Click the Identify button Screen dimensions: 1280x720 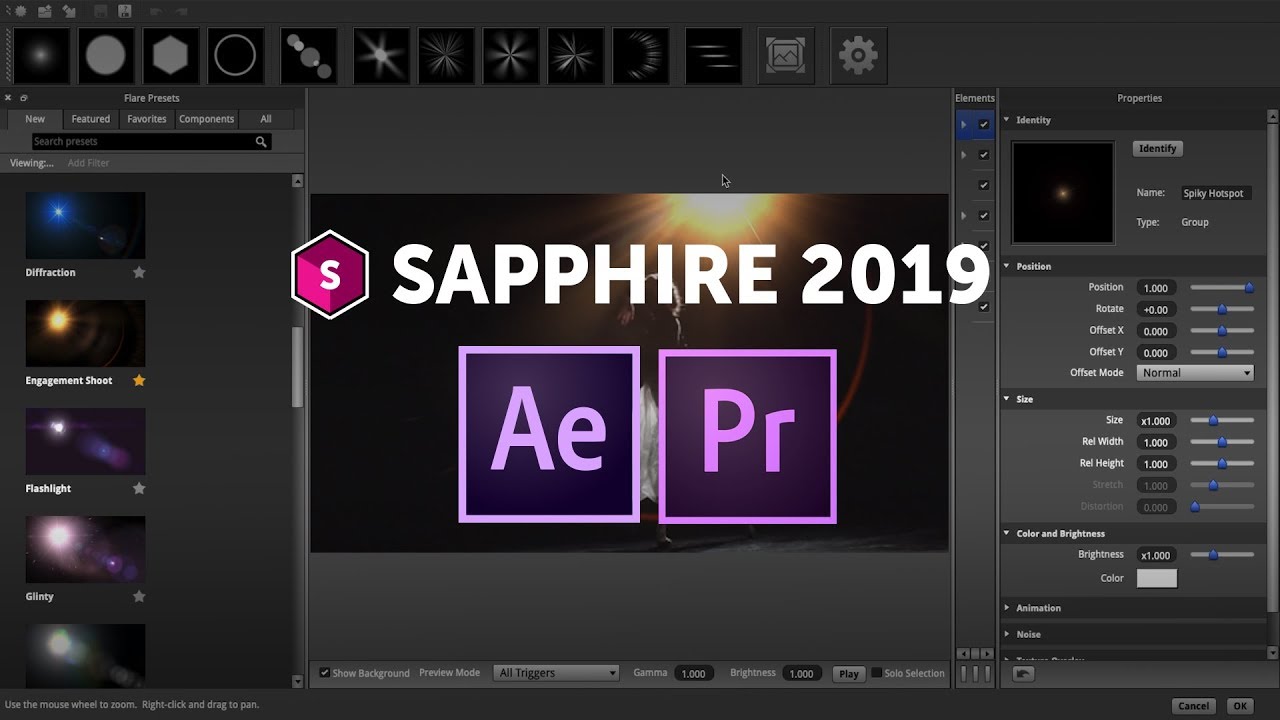pyautogui.click(x=1158, y=148)
